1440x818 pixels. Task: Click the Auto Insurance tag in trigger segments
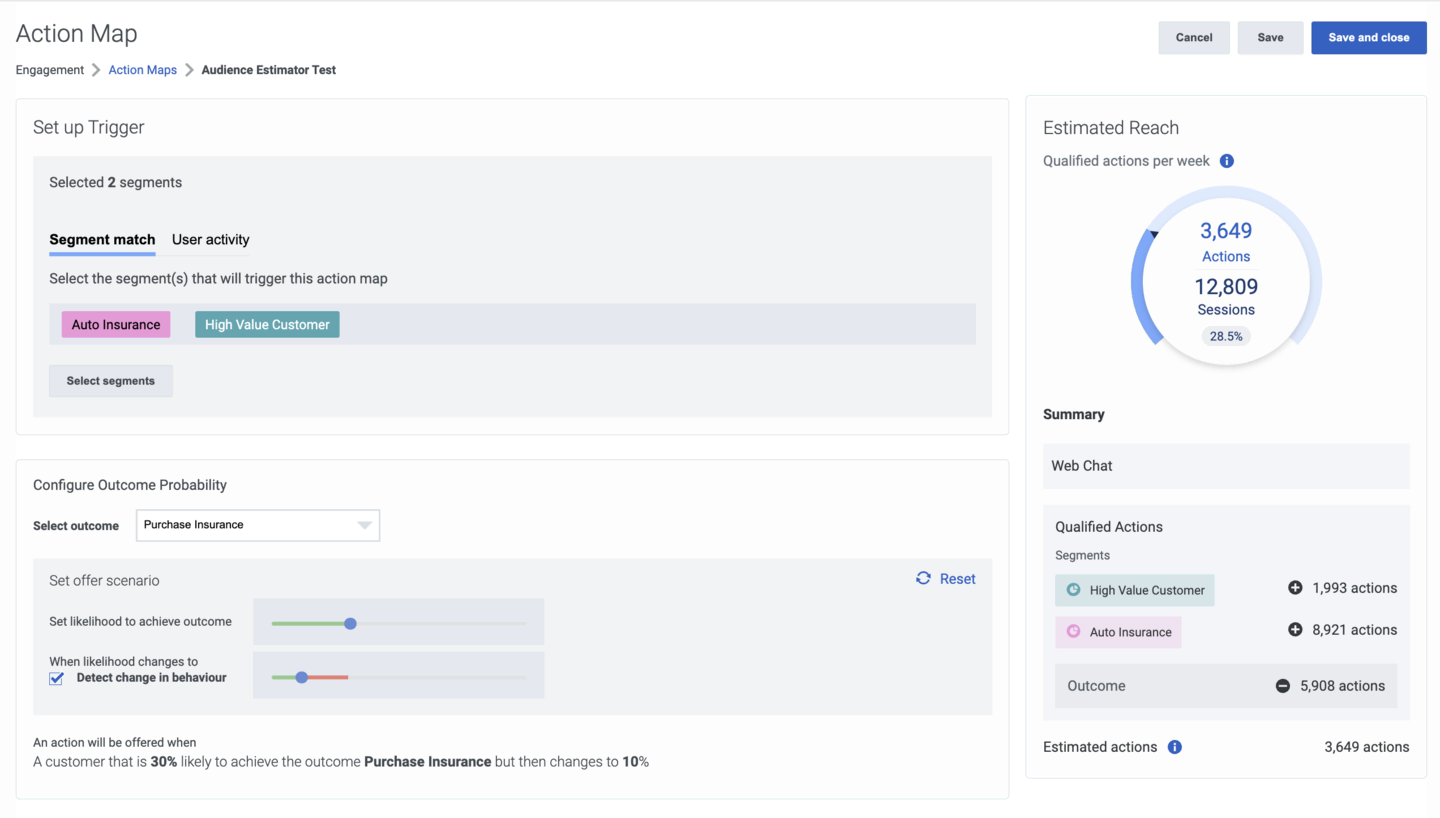116,325
